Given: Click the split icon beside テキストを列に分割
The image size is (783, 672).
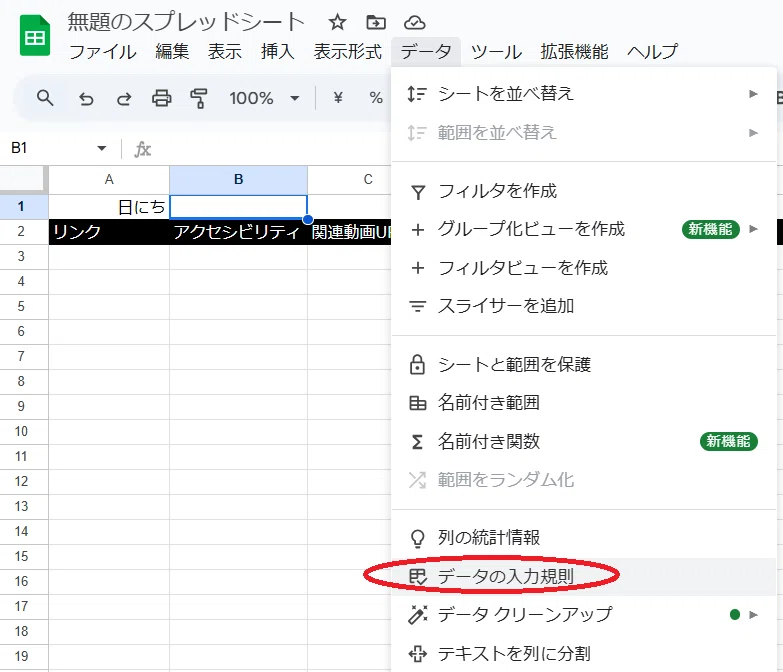Looking at the screenshot, I should coord(417,654).
